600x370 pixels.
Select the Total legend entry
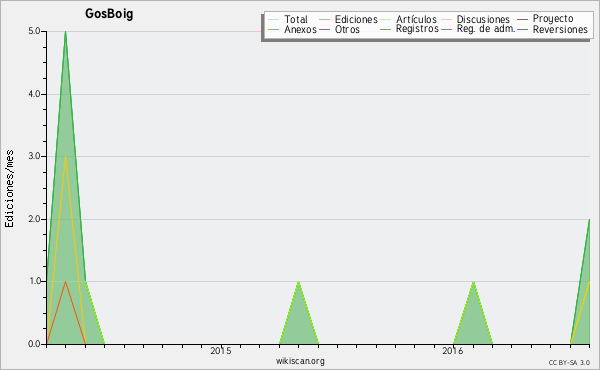288,19
